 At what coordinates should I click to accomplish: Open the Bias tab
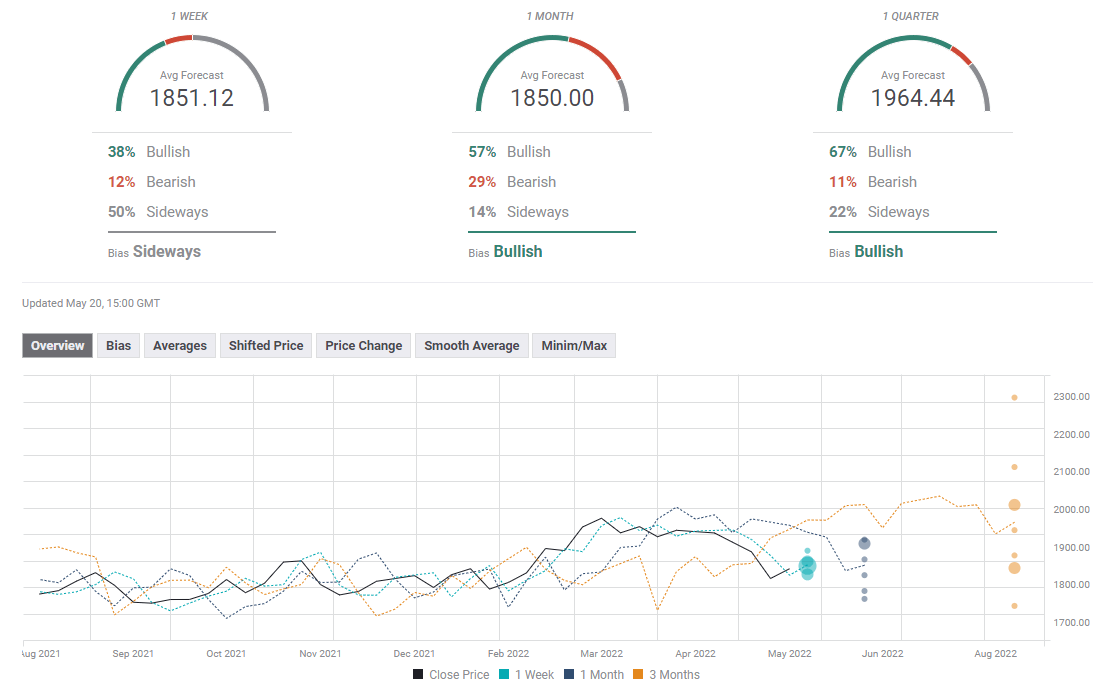(118, 346)
